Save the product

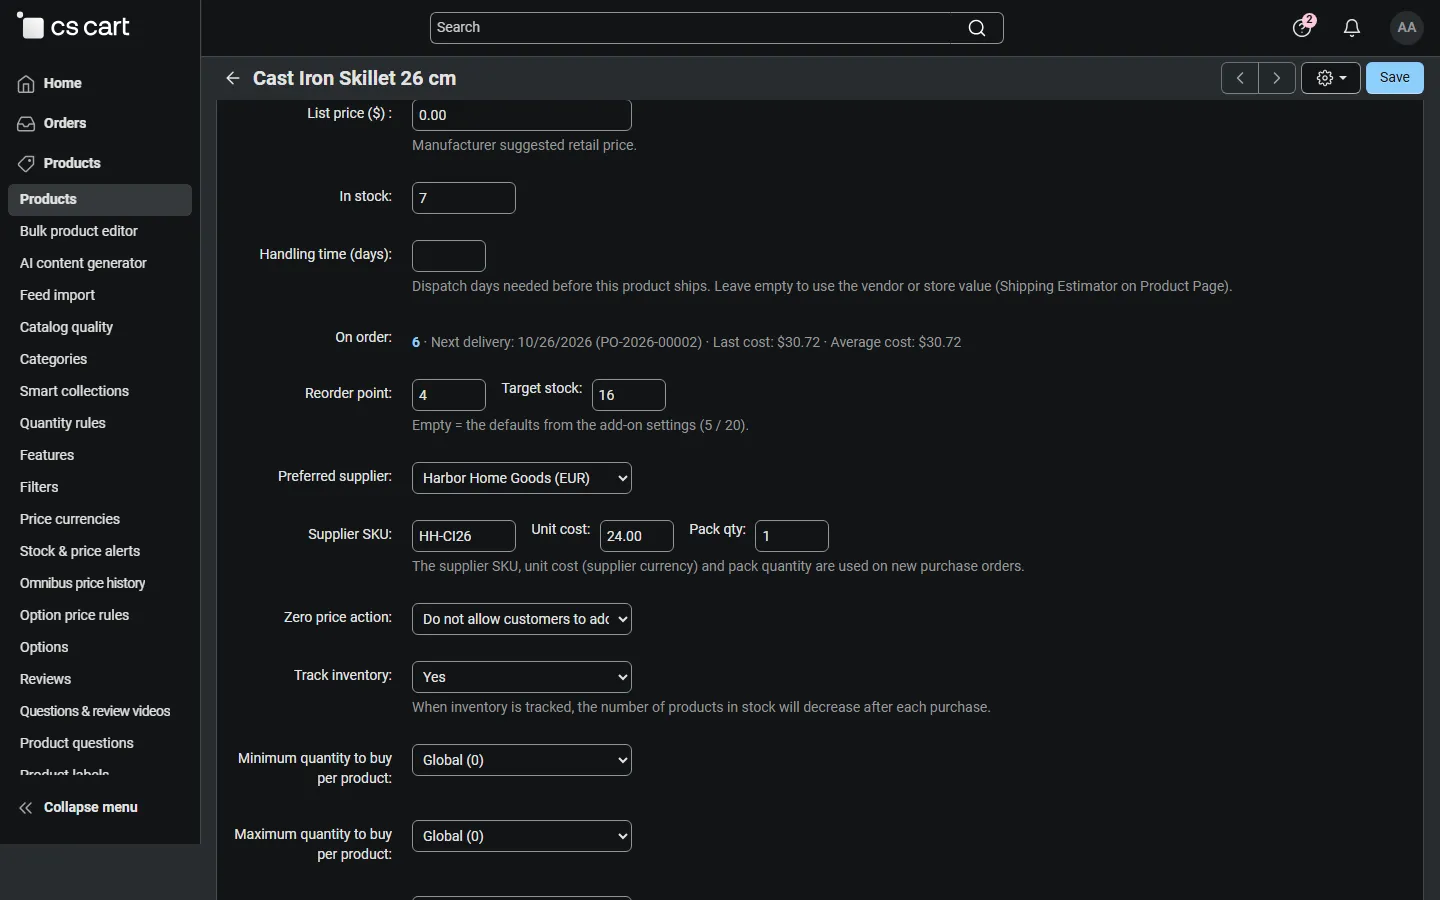(x=1395, y=78)
